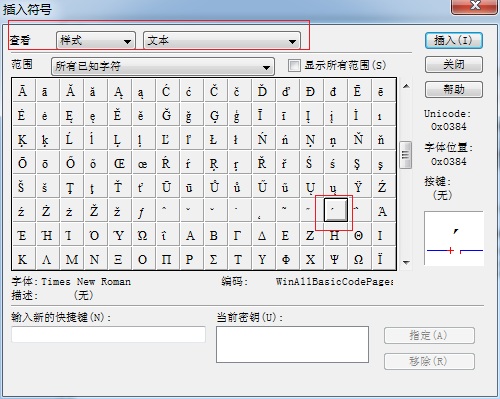Viewport: 500px width, 399px height.
Task: Click the scrollbar up arrow of the symbol grid
Action: [406, 86]
